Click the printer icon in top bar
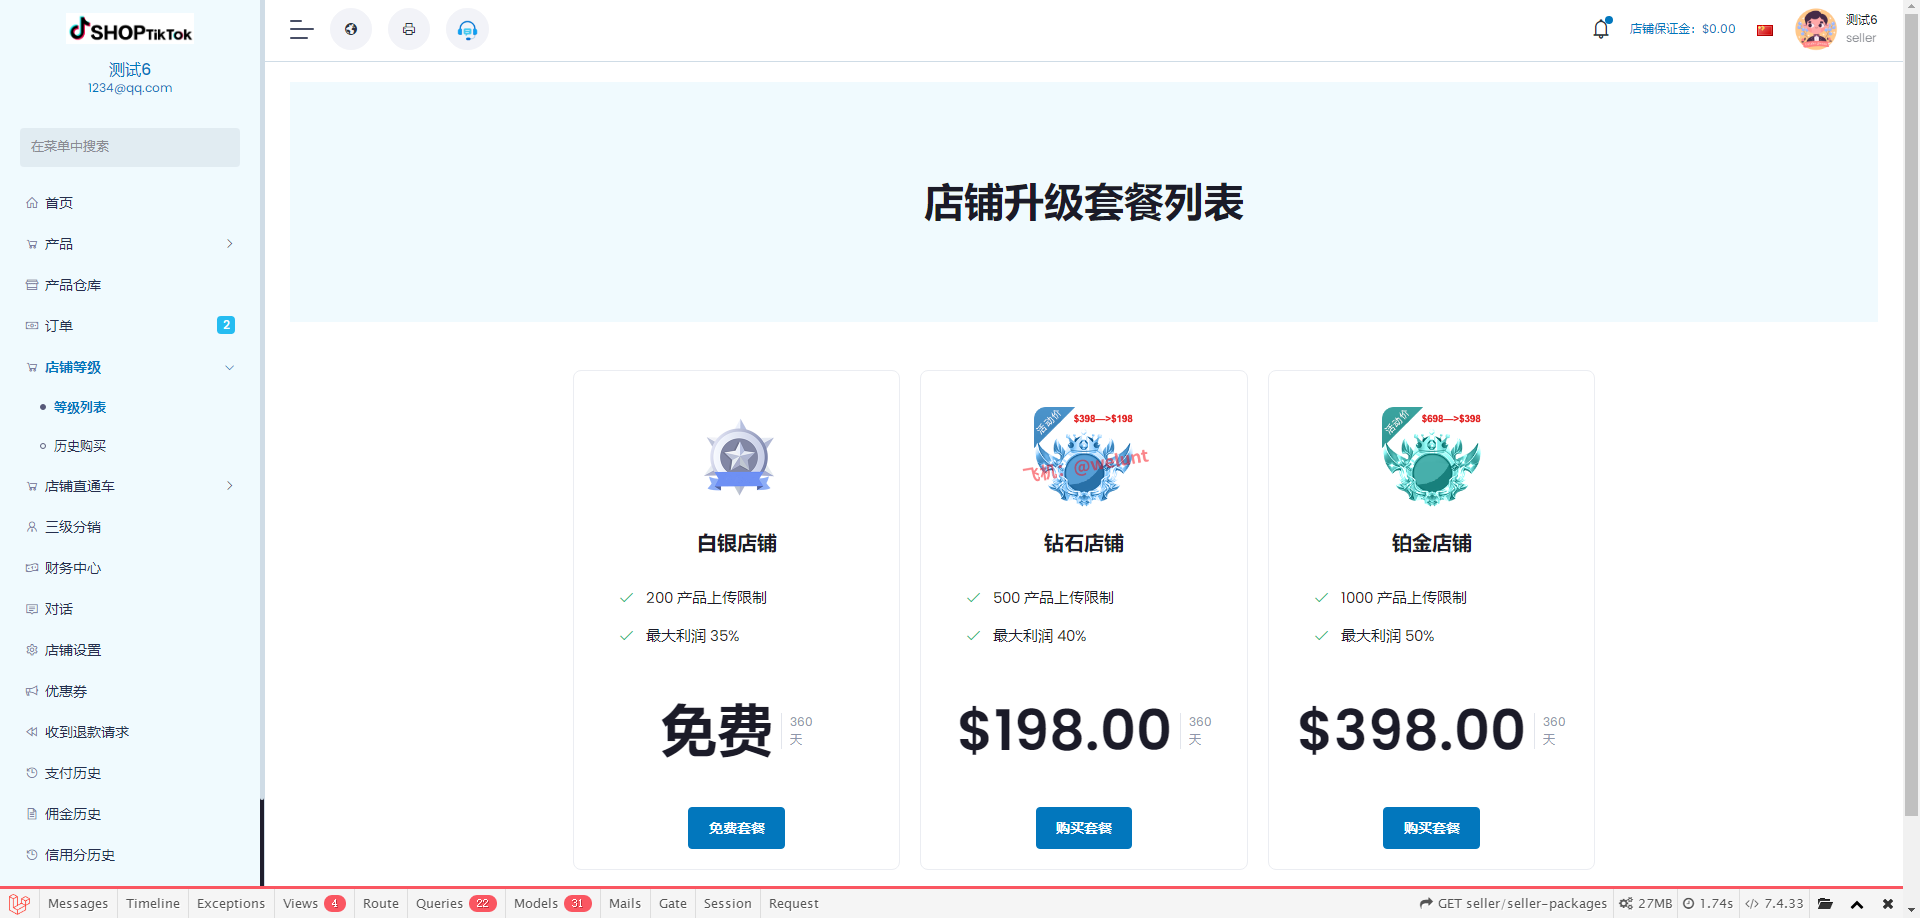1920x918 pixels. [409, 29]
